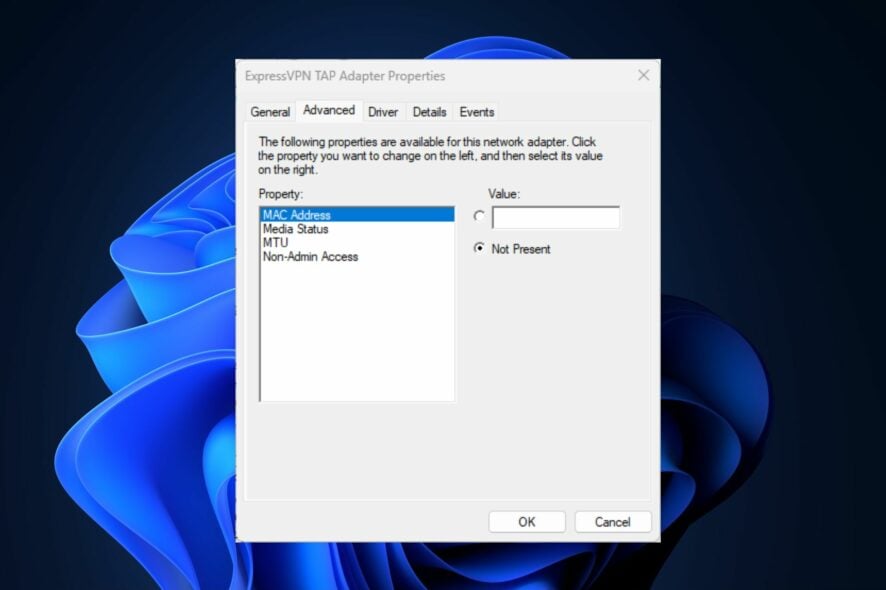Enable the Not Present option
The height and width of the screenshot is (590, 886).
coord(479,249)
